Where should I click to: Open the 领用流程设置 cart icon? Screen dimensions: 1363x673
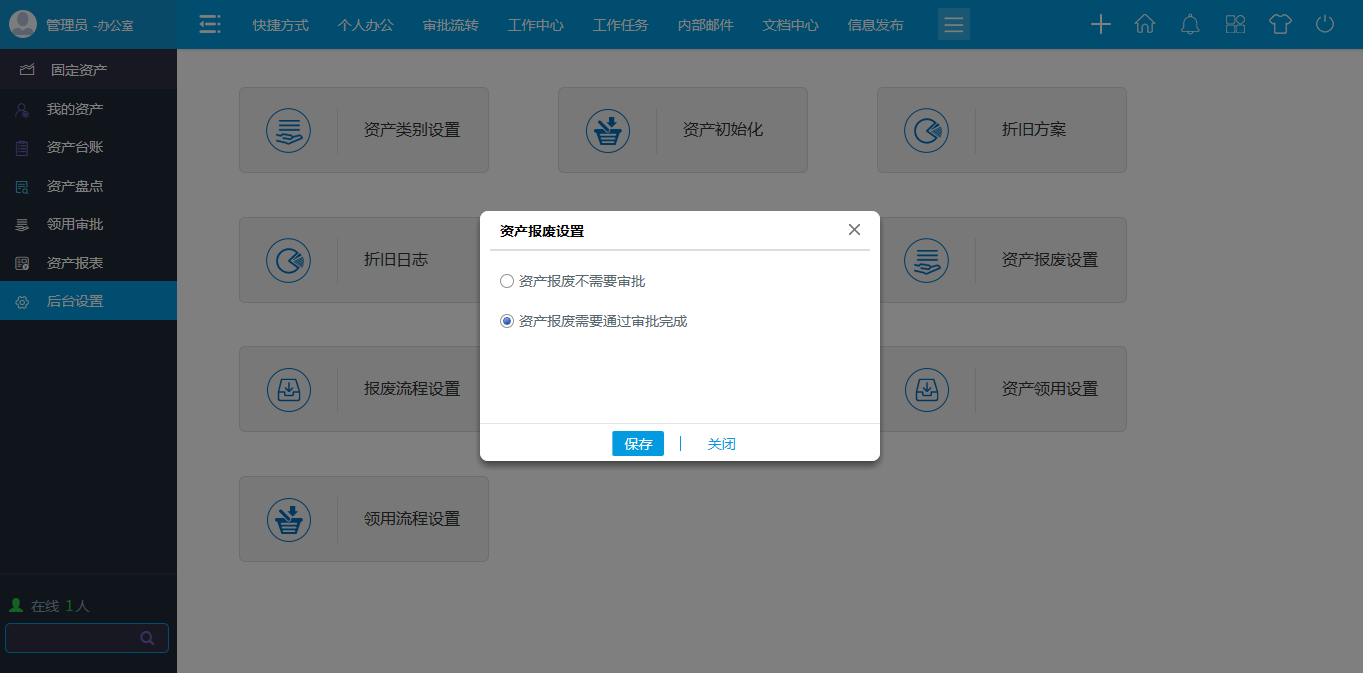[x=289, y=519]
